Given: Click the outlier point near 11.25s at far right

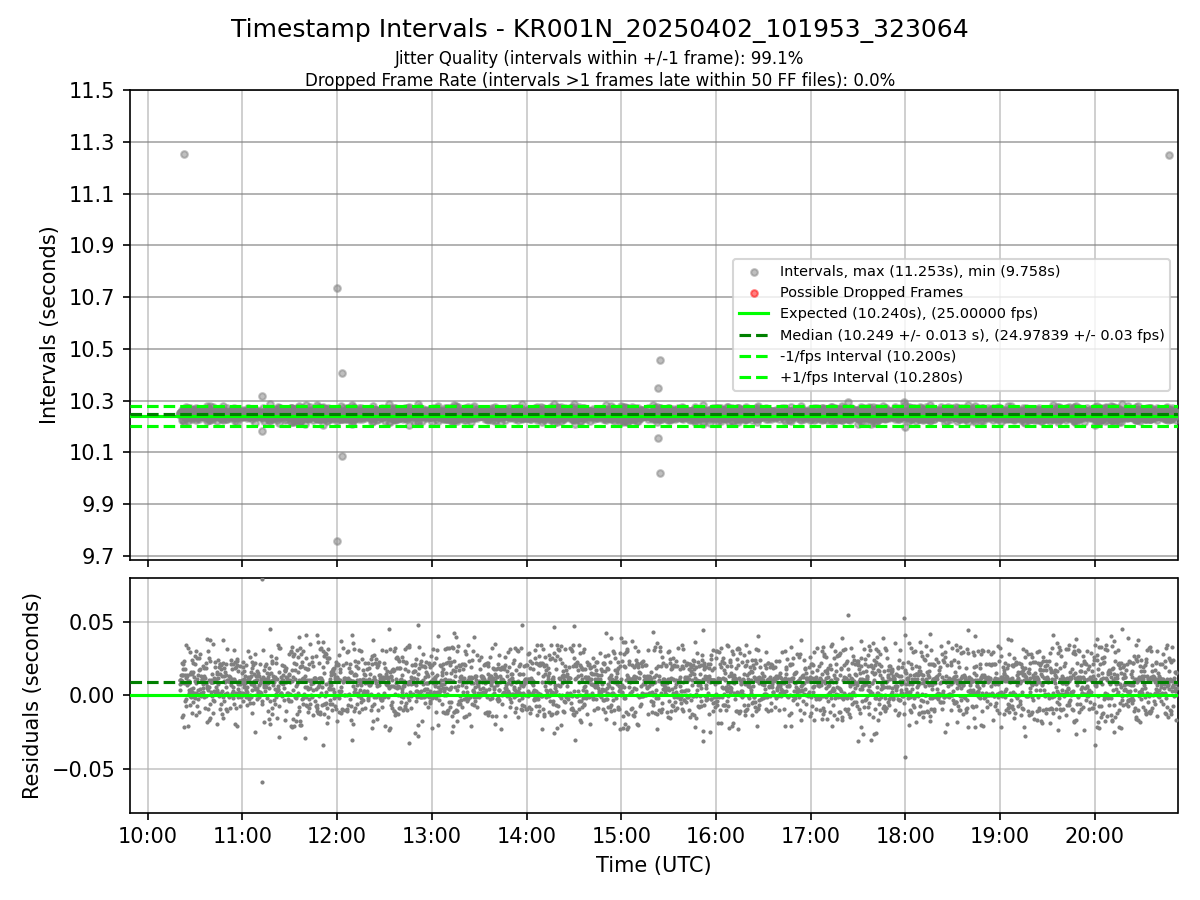Looking at the screenshot, I should (1169, 155).
